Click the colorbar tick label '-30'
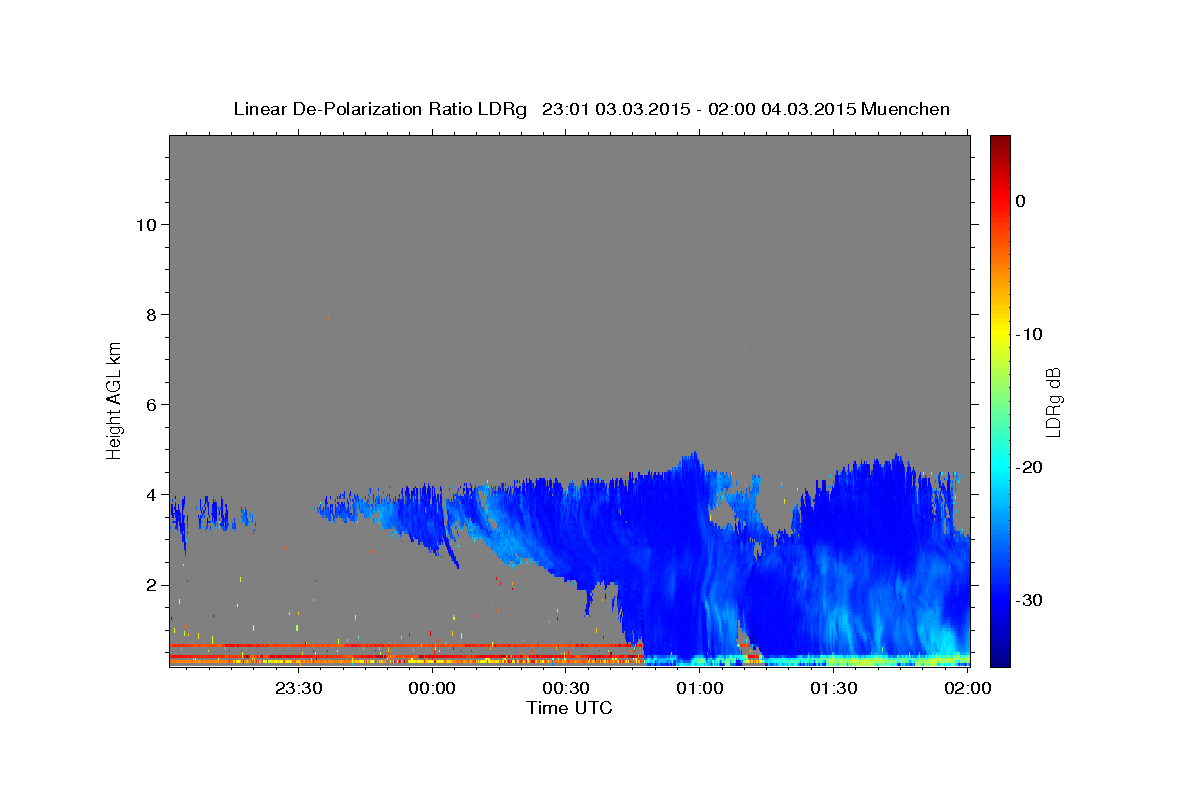The image size is (1200, 800). (1028, 600)
